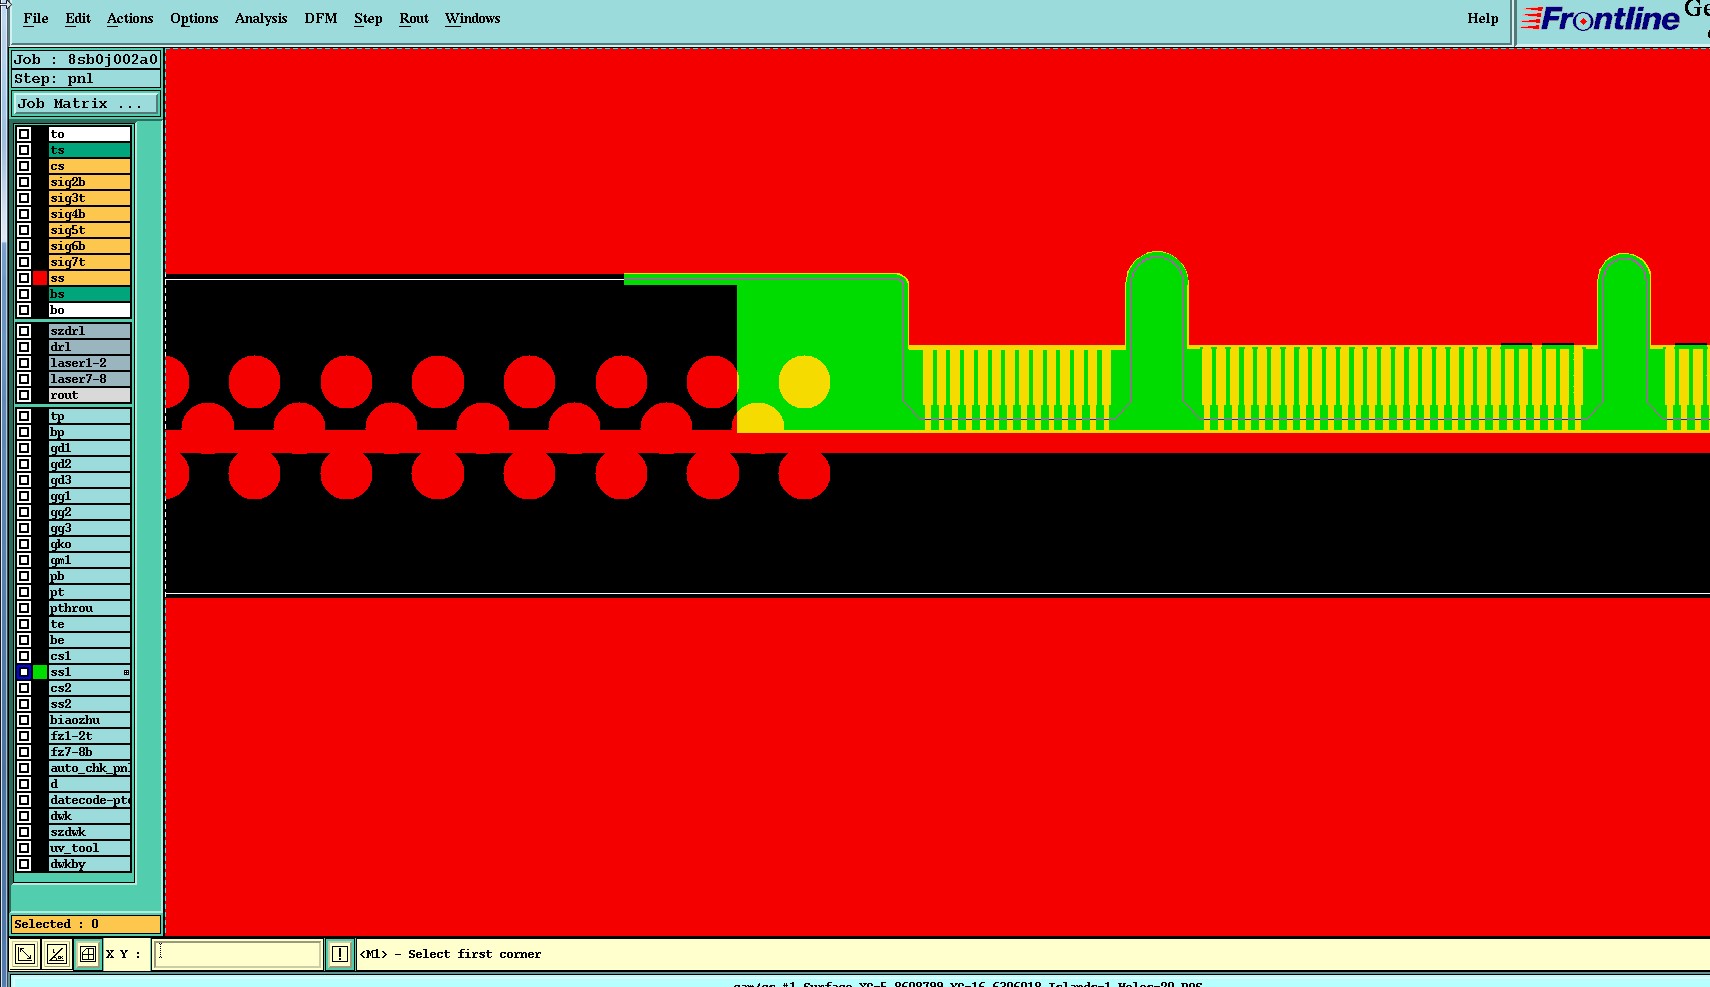Select the sig7t layer name
The height and width of the screenshot is (987, 1710).
(90, 262)
